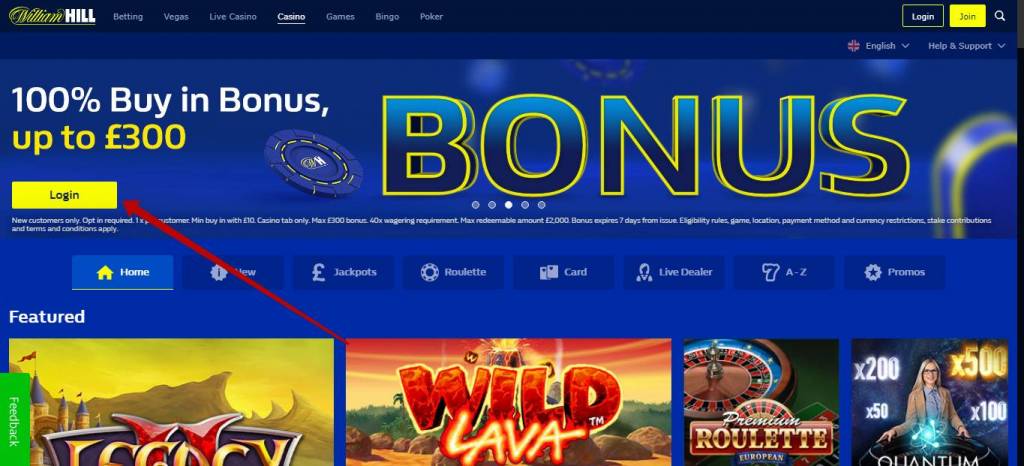Open the green Feedback side tab
Screen dimensions: 1024x466
14,420
